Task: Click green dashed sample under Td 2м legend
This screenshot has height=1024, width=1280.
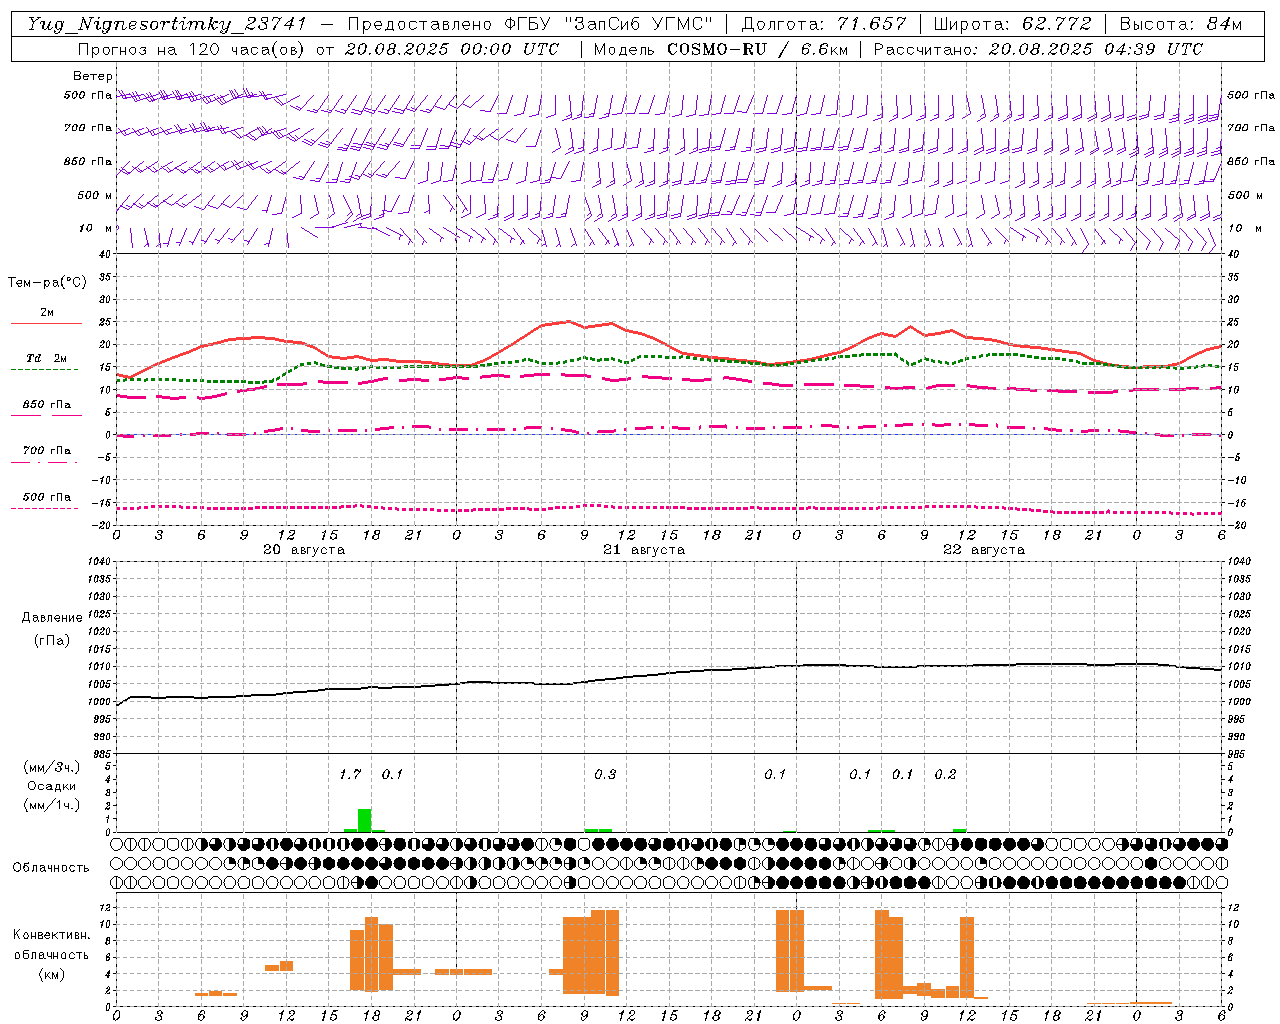Action: (x=44, y=370)
